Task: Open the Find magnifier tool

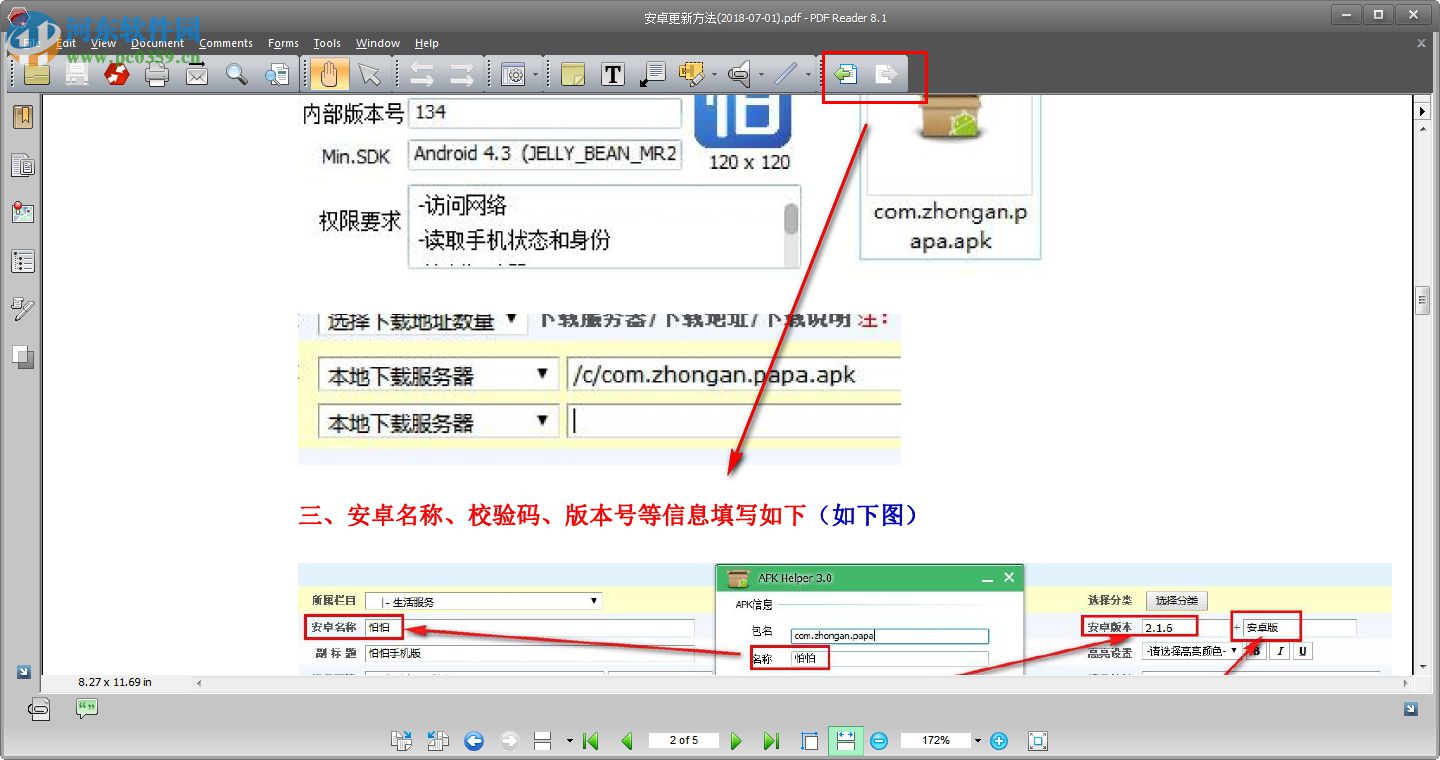Action: click(x=237, y=74)
